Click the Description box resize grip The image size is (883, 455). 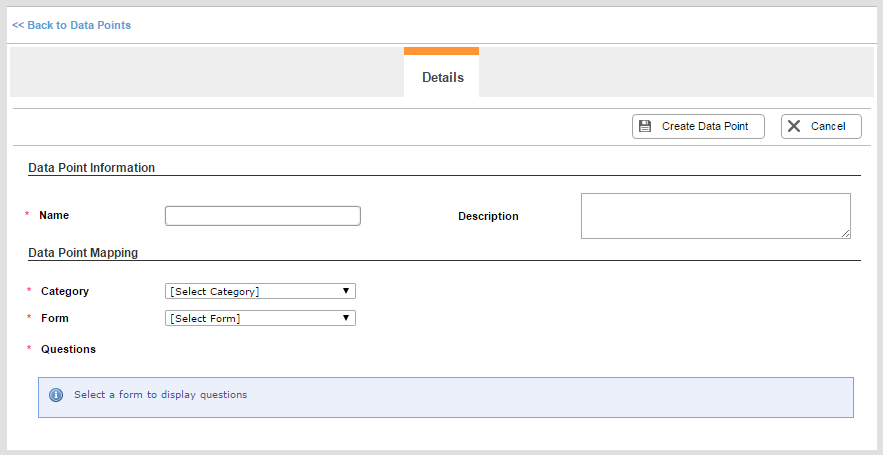[846, 234]
